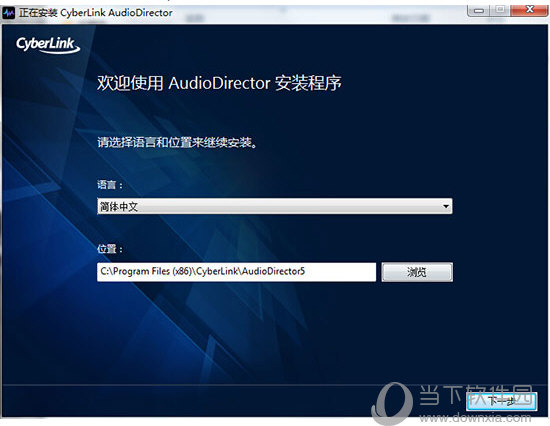Click the 欢迎使用 AudioDirector 安装程序 heading
550x426 pixels.
pyautogui.click(x=219, y=83)
